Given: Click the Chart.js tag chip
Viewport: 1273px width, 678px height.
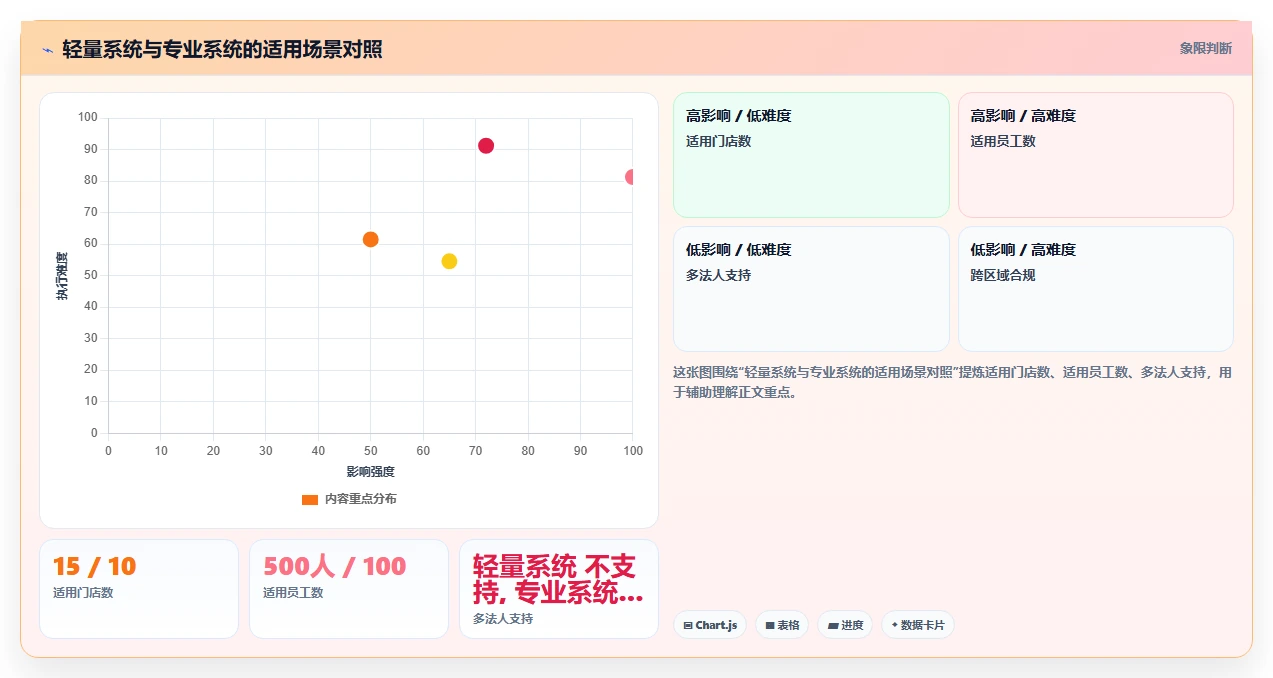Looking at the screenshot, I should [710, 625].
